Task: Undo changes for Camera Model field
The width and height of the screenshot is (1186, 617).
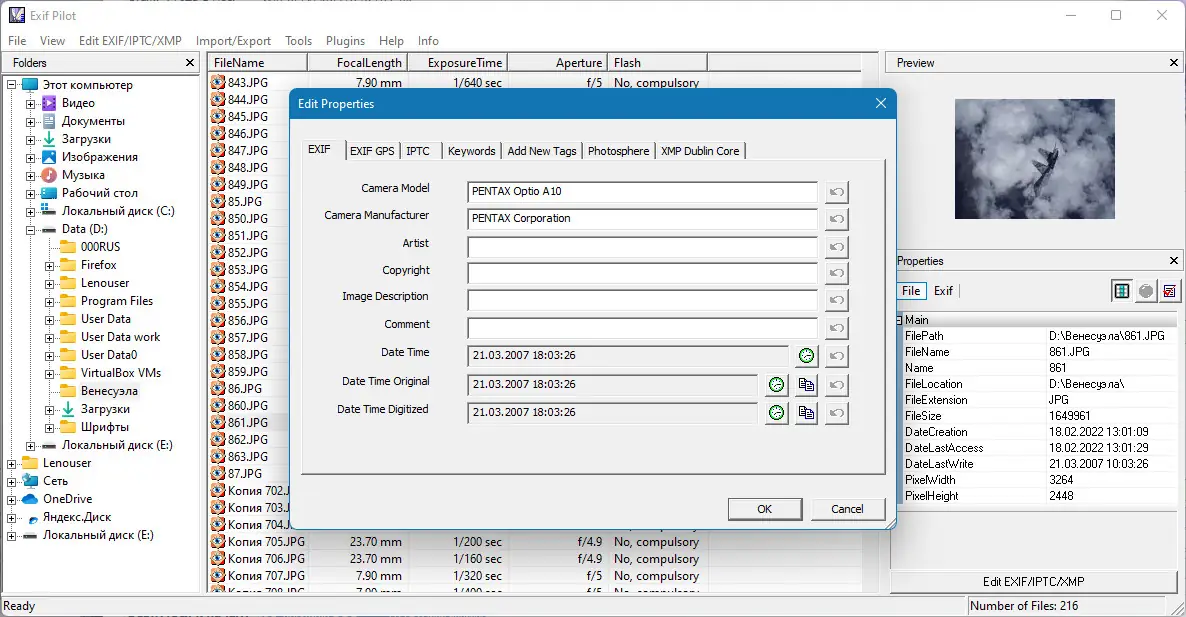Action: pos(836,192)
